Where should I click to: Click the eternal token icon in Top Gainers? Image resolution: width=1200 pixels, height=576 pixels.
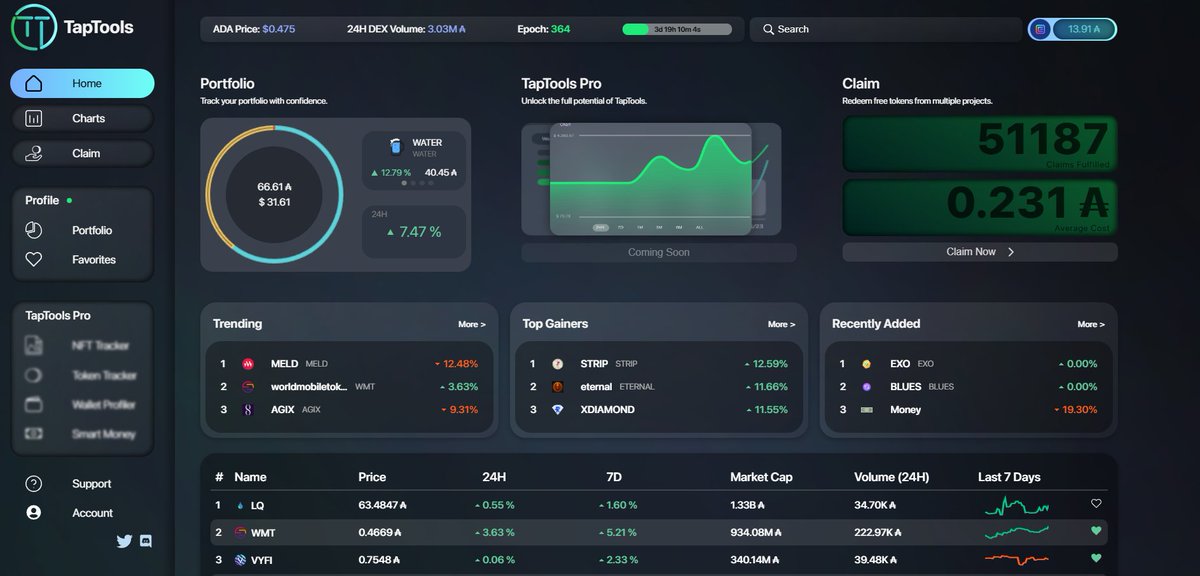[x=558, y=387]
